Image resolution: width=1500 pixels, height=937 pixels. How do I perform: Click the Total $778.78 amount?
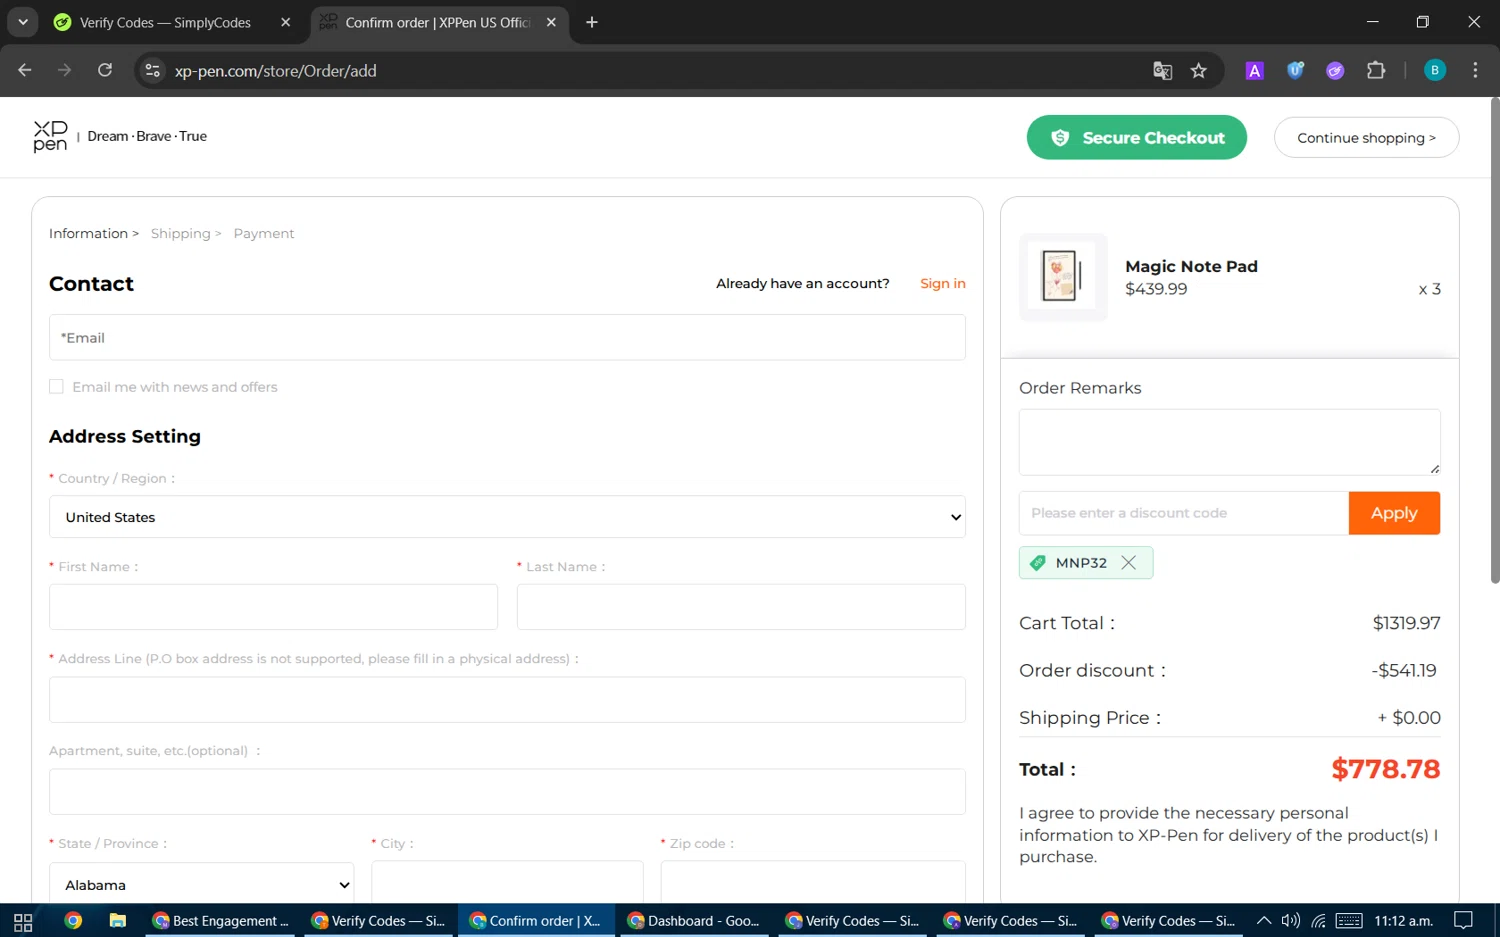point(1386,769)
